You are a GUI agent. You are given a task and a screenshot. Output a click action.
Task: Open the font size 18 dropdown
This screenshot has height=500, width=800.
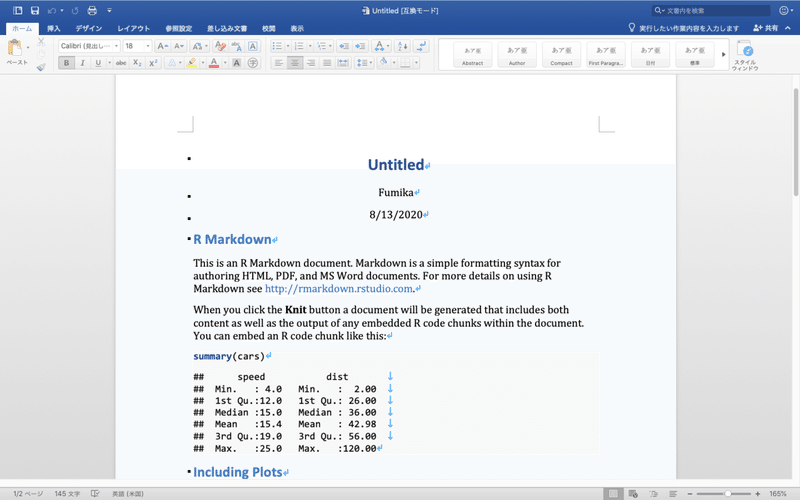148,46
